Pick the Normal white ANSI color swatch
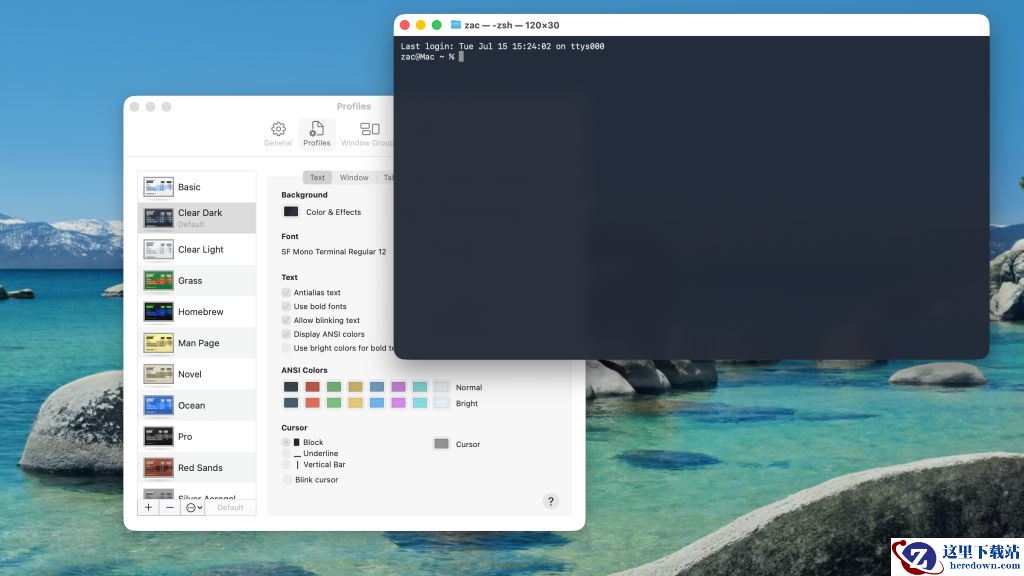This screenshot has height=576, width=1024. (x=441, y=387)
